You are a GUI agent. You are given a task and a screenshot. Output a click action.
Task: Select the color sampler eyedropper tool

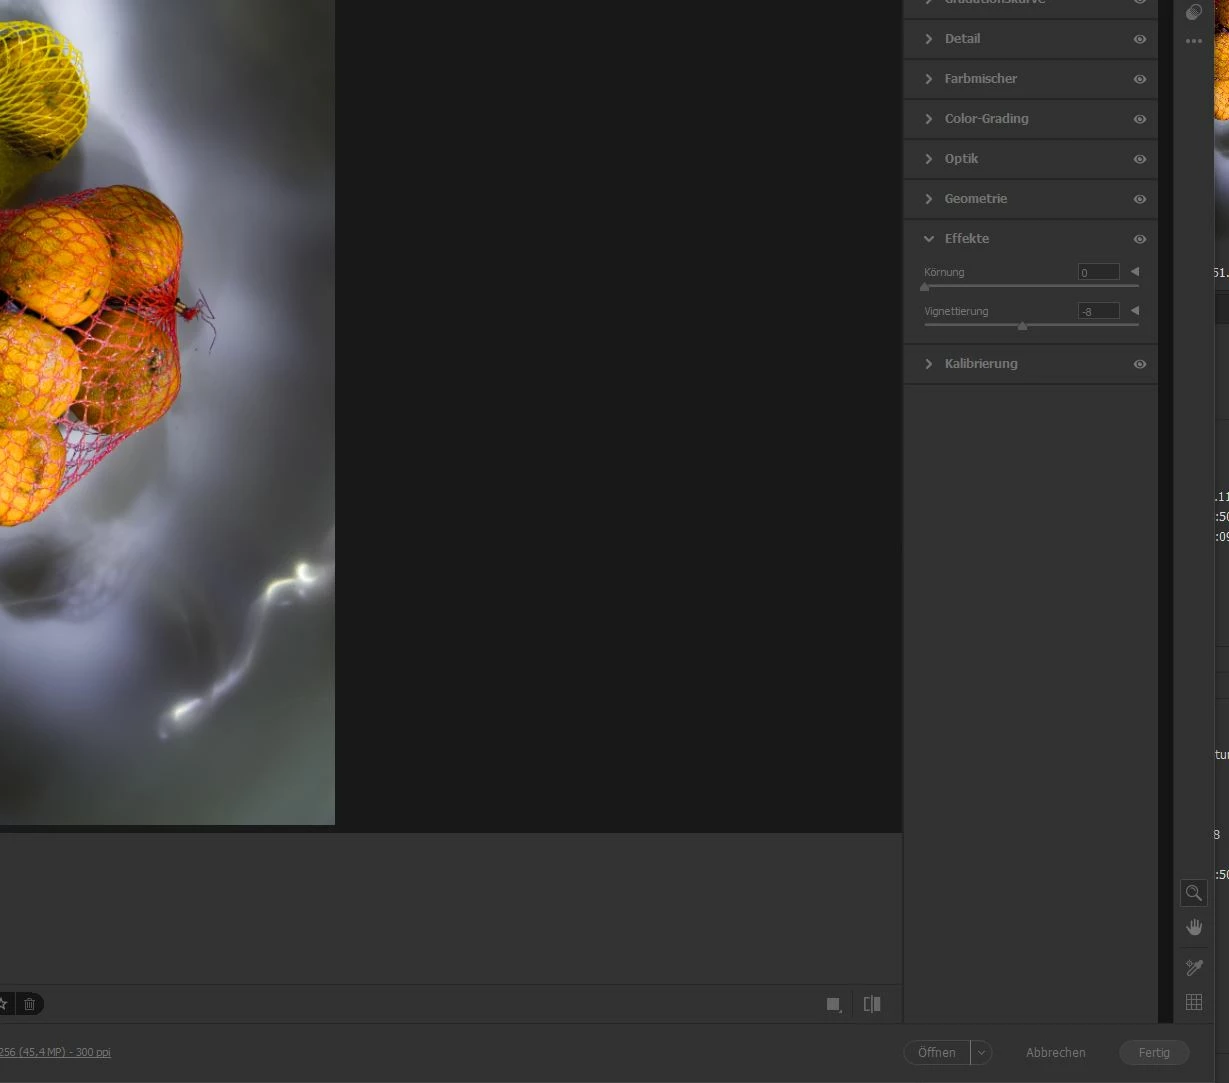[1194, 967]
